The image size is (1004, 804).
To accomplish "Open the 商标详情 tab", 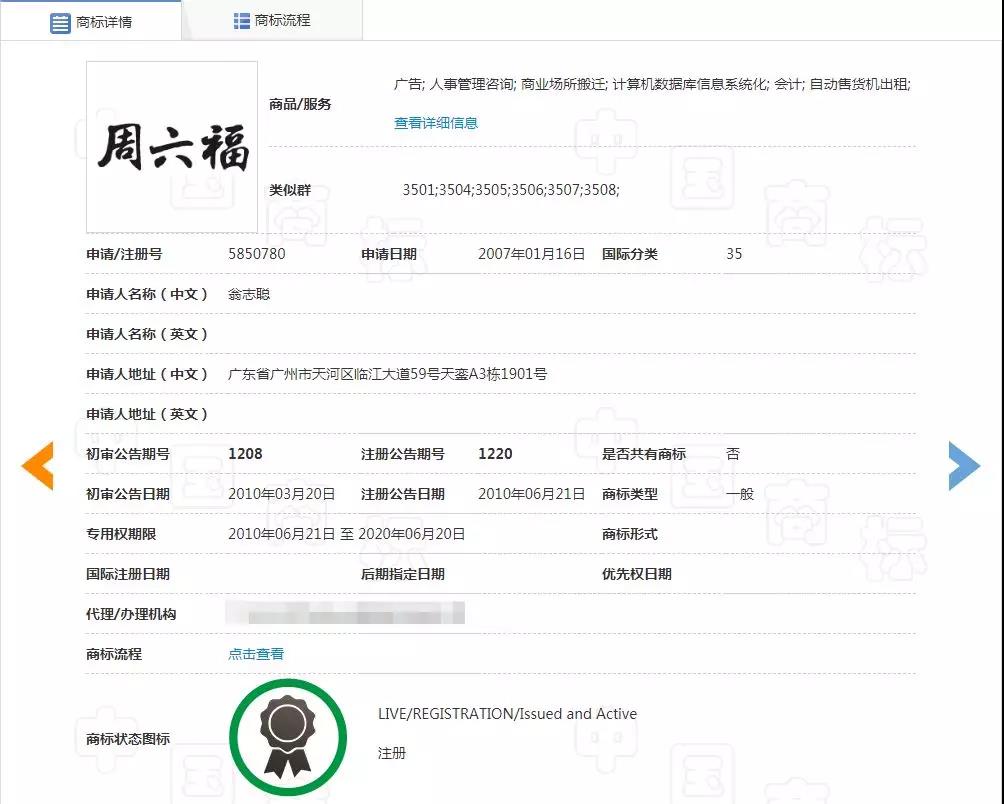I will click(x=91, y=21).
